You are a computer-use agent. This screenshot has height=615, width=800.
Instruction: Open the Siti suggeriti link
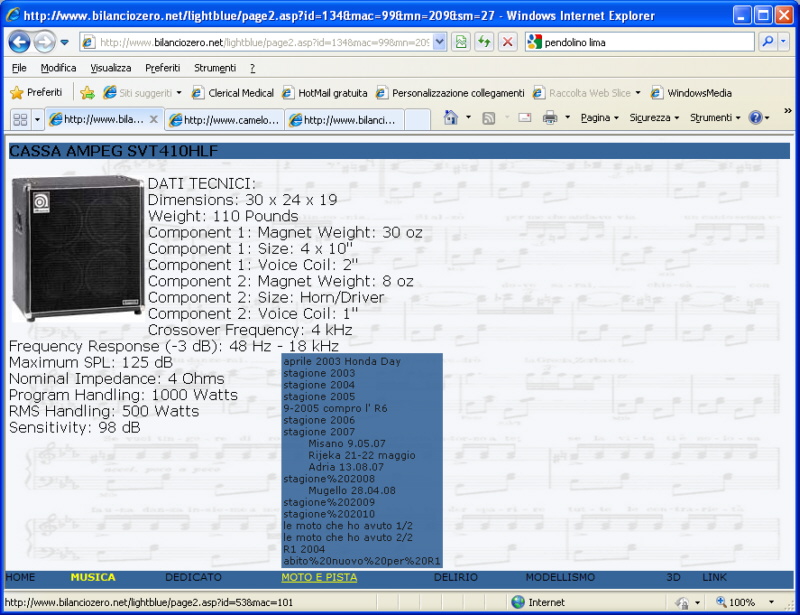(x=138, y=93)
